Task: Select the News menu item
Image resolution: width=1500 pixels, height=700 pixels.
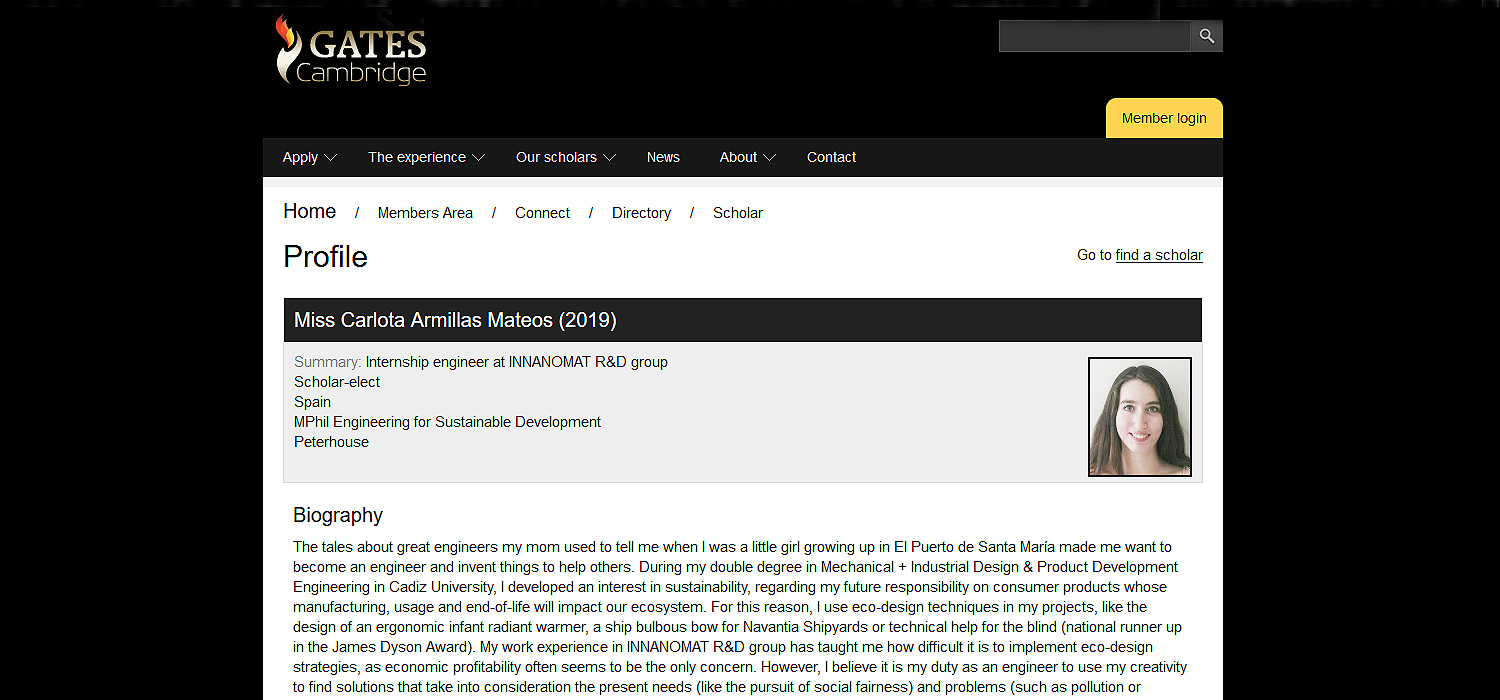Action: [x=663, y=157]
